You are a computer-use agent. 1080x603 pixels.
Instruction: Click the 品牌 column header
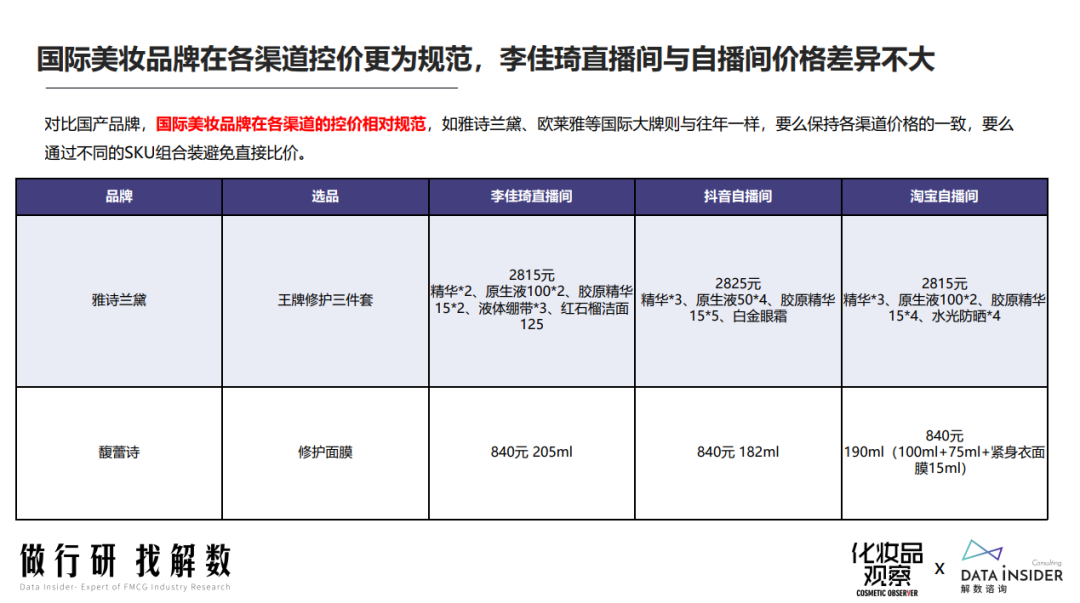coord(119,196)
